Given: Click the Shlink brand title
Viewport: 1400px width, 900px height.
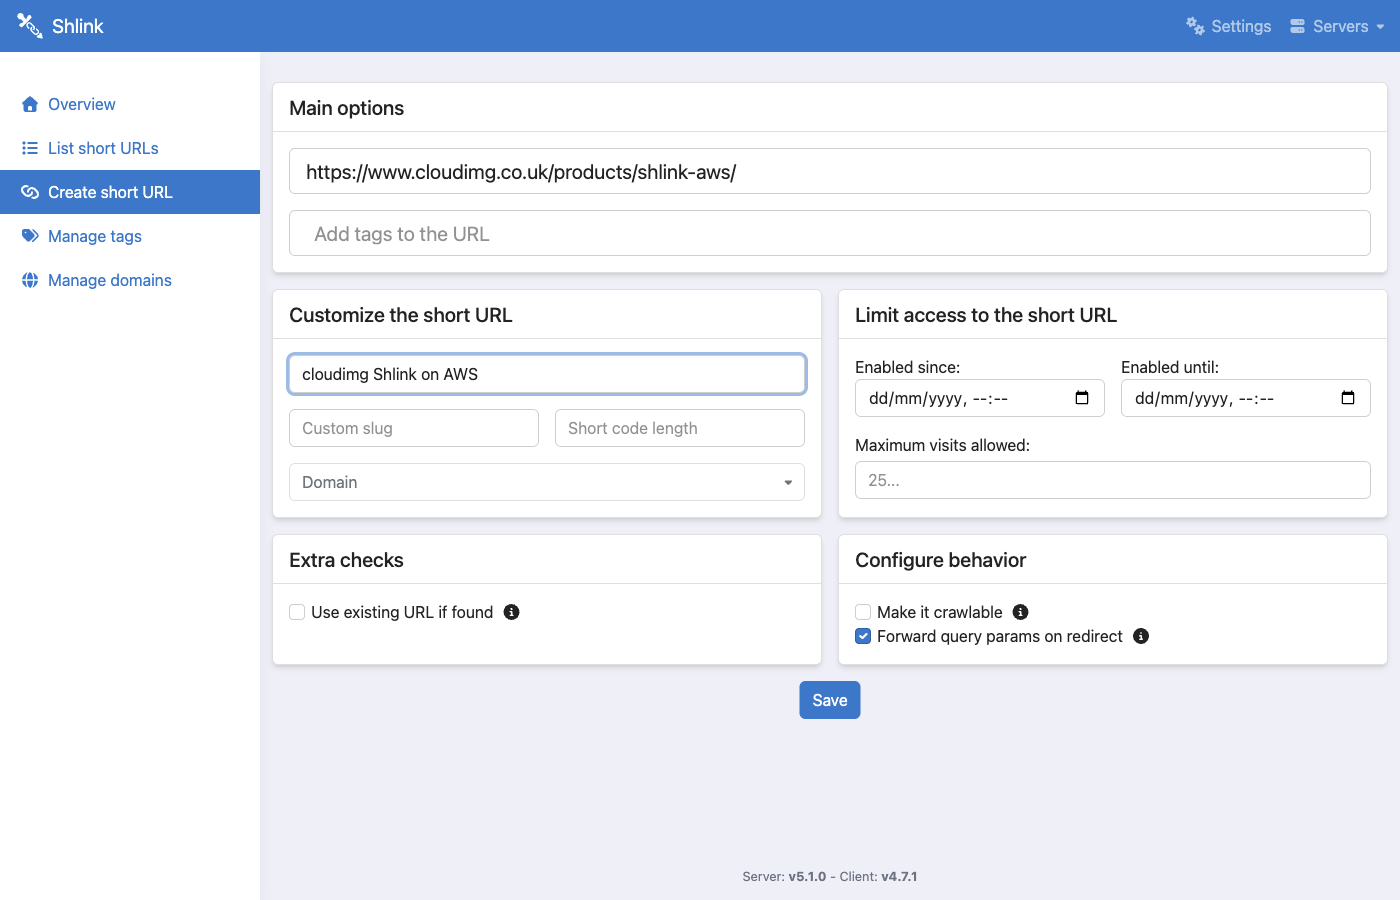Looking at the screenshot, I should coord(78,26).
